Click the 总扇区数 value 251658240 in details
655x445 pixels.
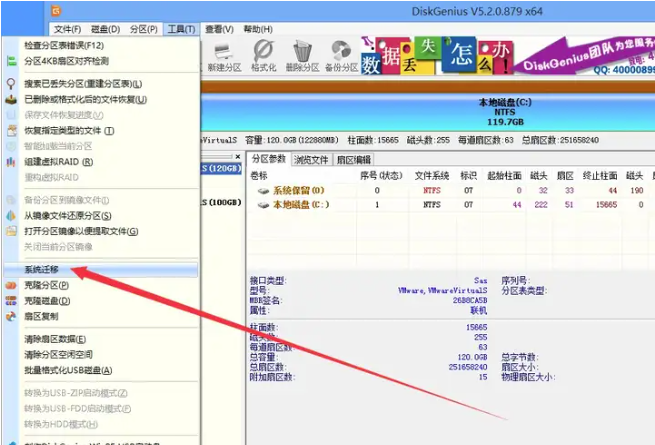(468, 367)
